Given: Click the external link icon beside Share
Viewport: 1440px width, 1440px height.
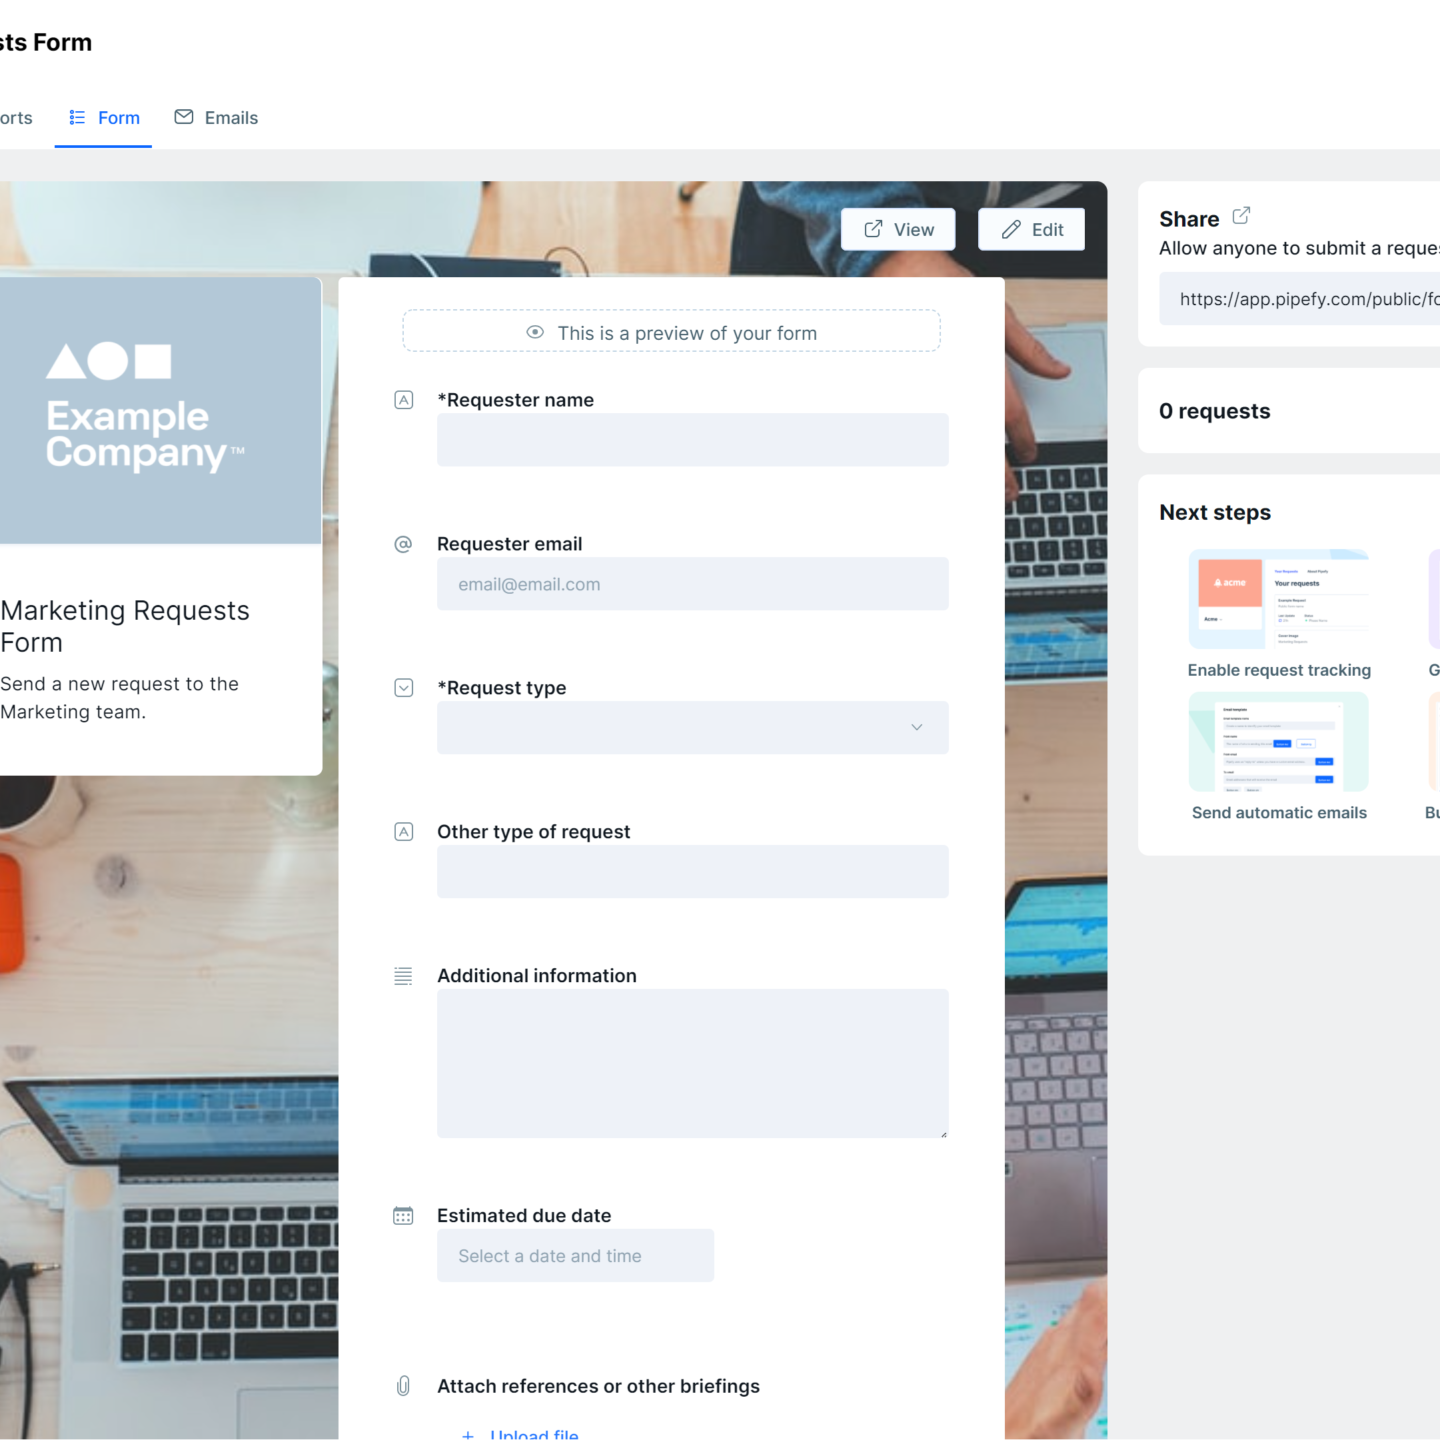Looking at the screenshot, I should tap(1241, 216).
